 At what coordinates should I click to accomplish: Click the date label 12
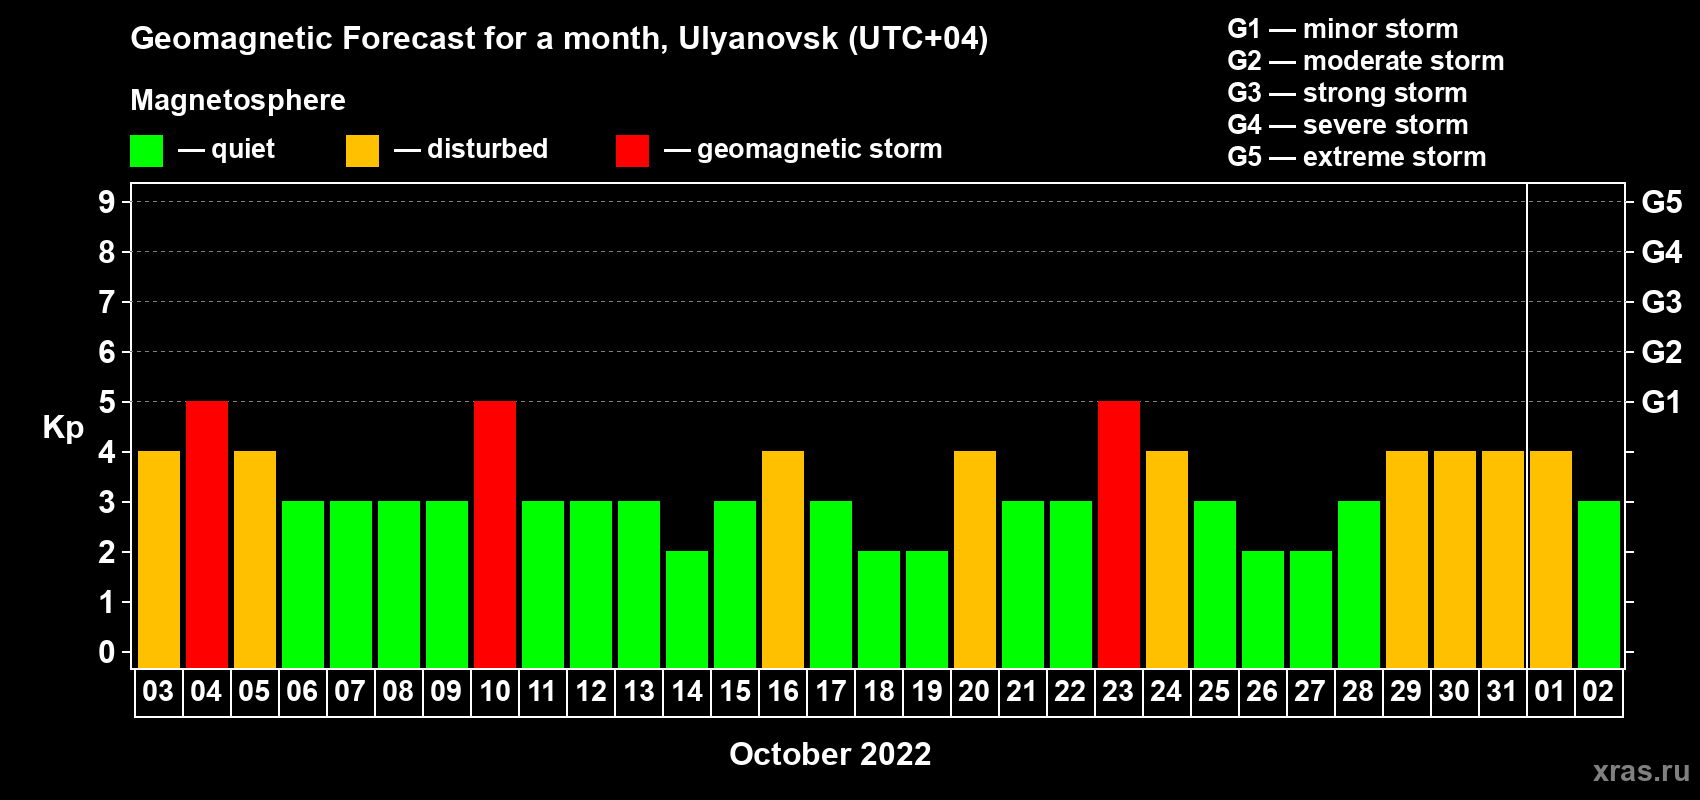(590, 691)
